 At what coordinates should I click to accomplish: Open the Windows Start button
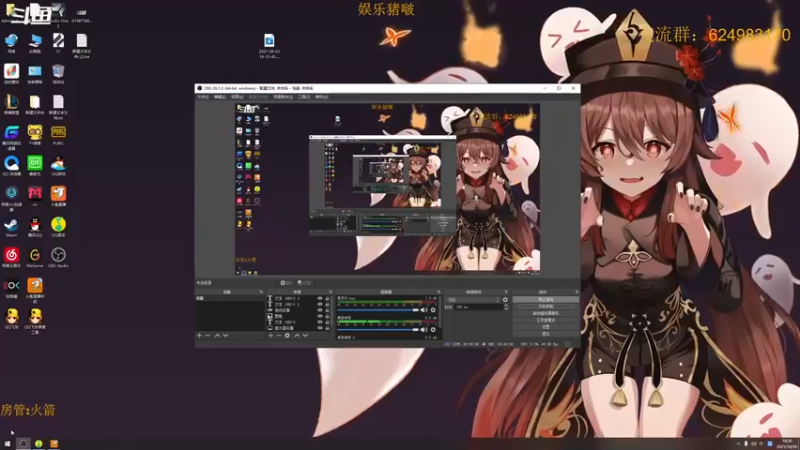click(x=7, y=444)
